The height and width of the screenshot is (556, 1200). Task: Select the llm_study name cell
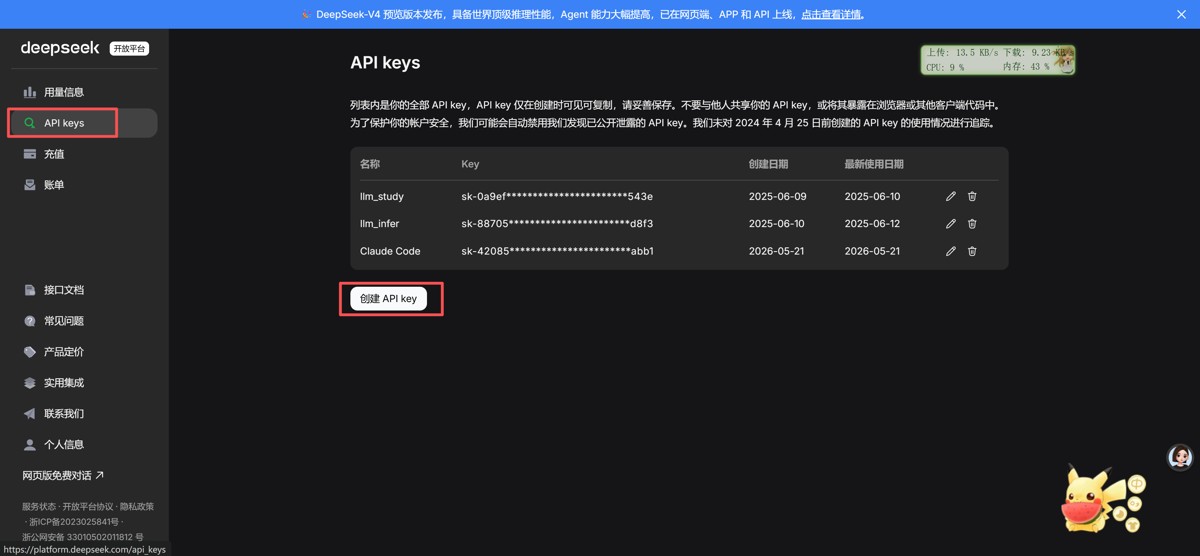382,197
